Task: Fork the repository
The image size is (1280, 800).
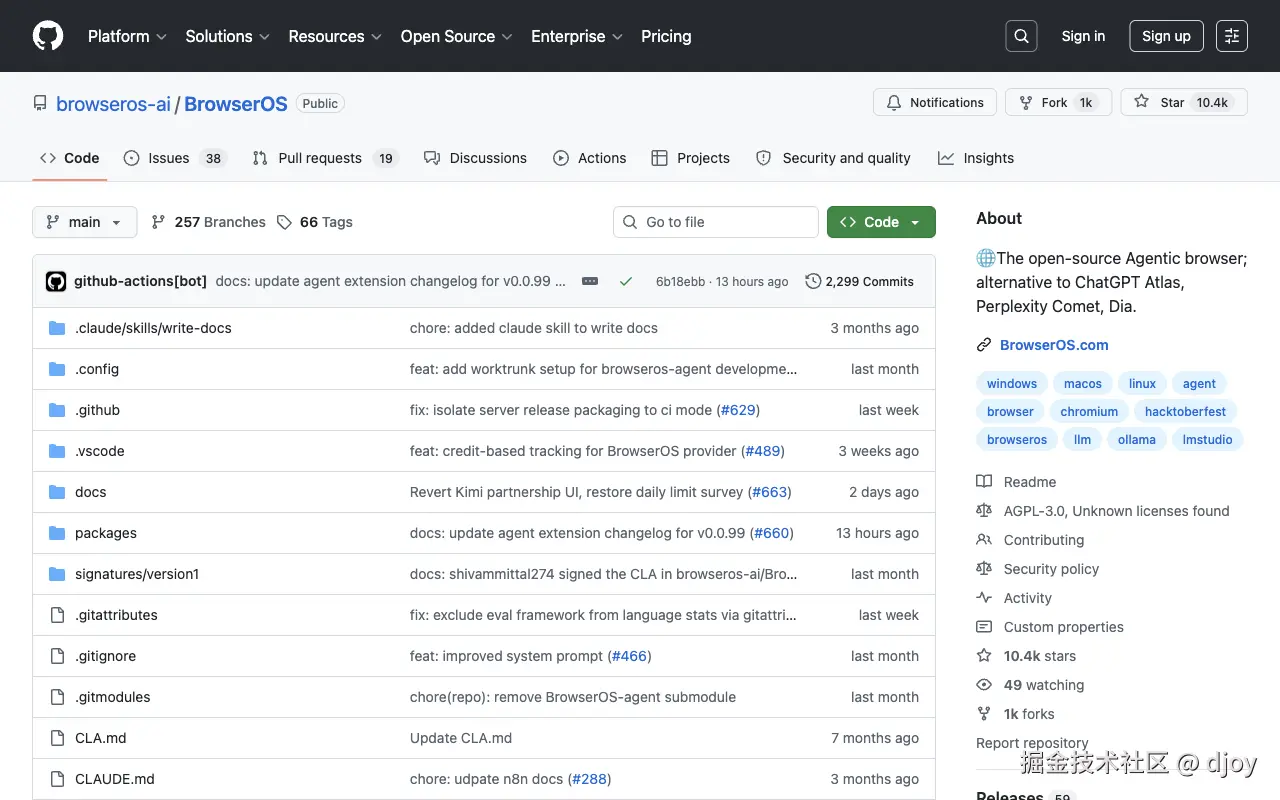Action: coord(1057,102)
